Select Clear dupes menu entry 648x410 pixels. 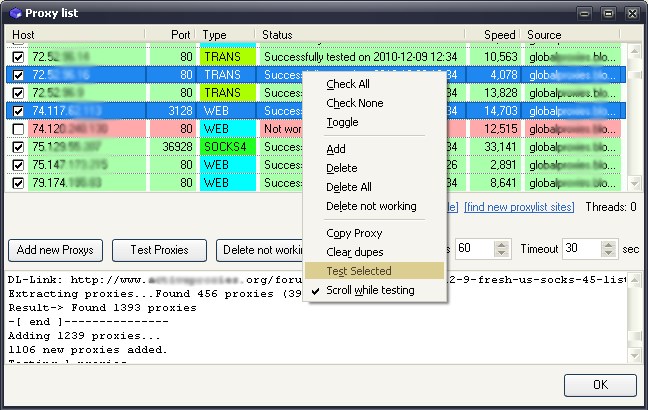tap(374, 252)
